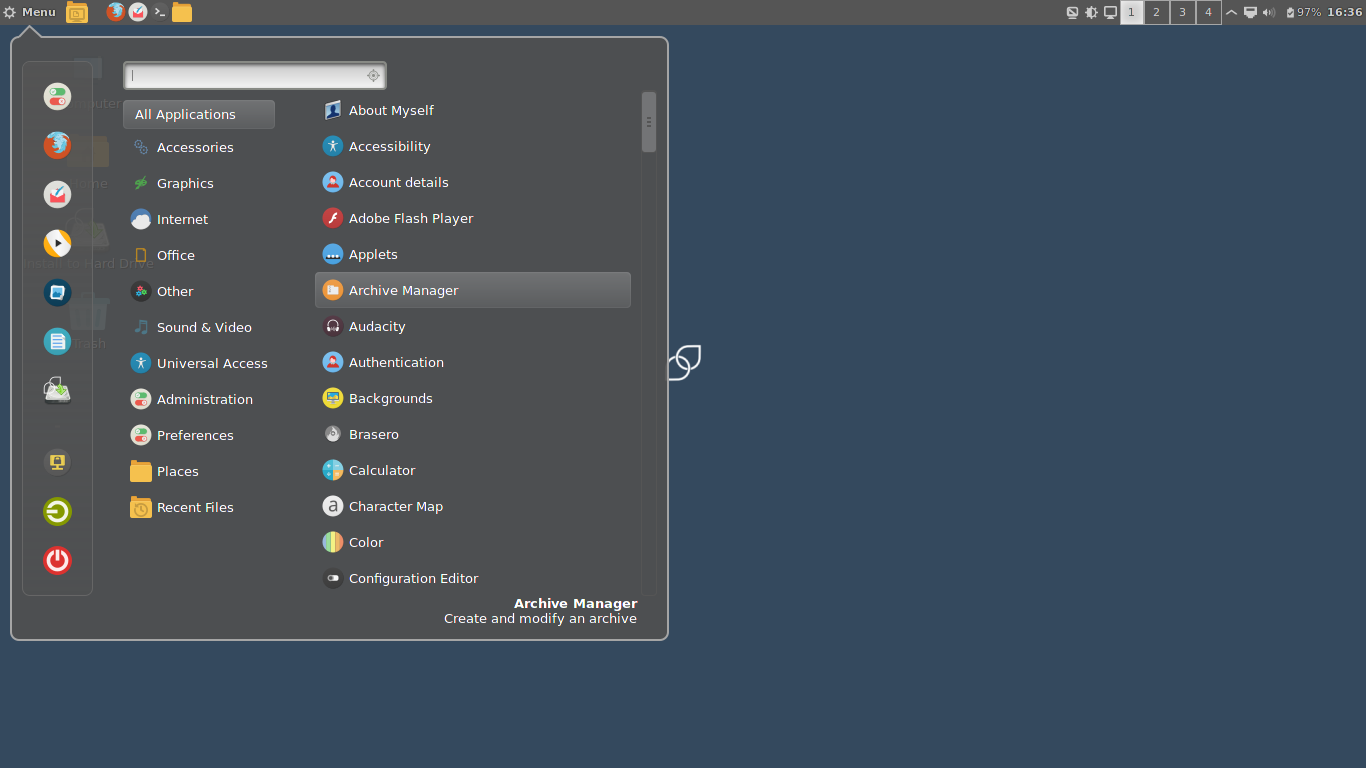Open the mail client in favorites sidebar
This screenshot has width=1366, height=768.
pyautogui.click(x=57, y=195)
